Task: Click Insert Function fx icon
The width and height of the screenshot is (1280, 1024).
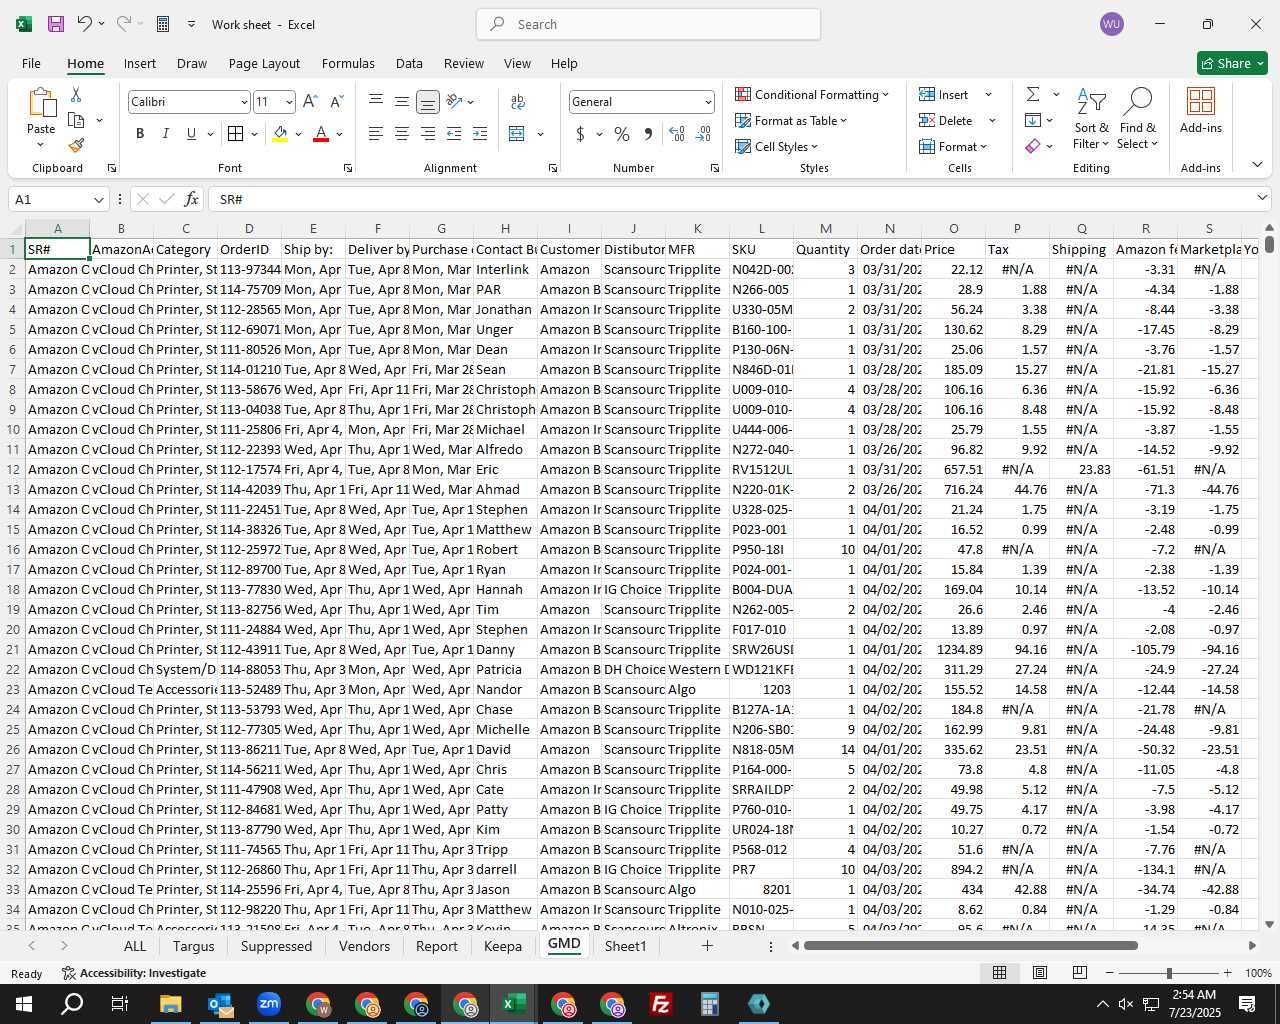Action: [191, 199]
